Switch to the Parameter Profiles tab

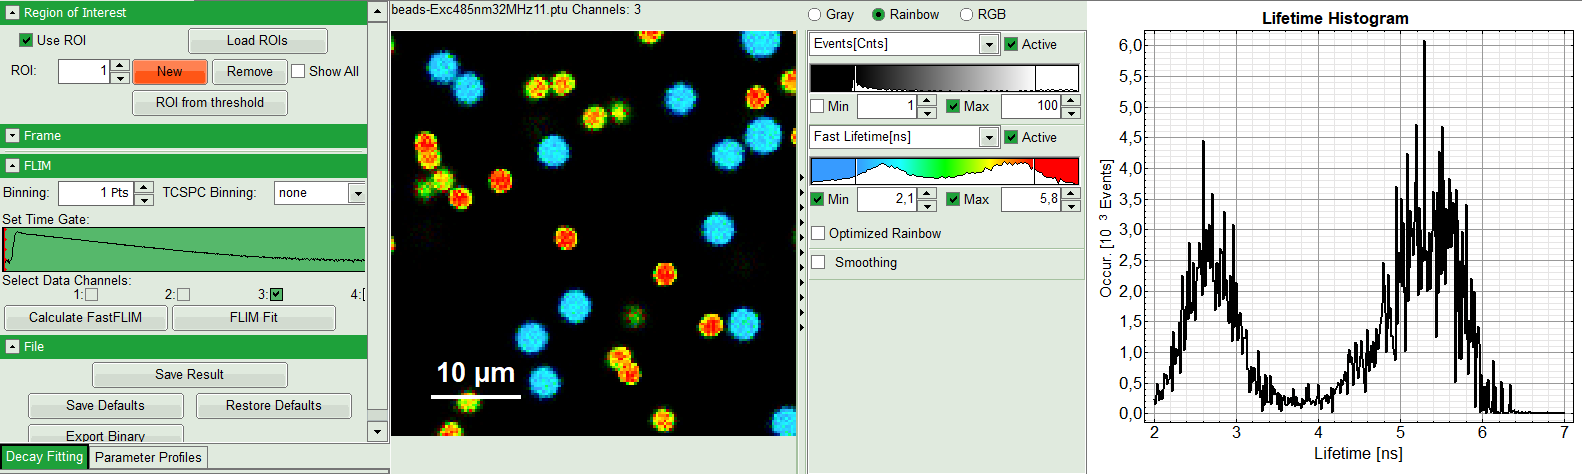[148, 458]
